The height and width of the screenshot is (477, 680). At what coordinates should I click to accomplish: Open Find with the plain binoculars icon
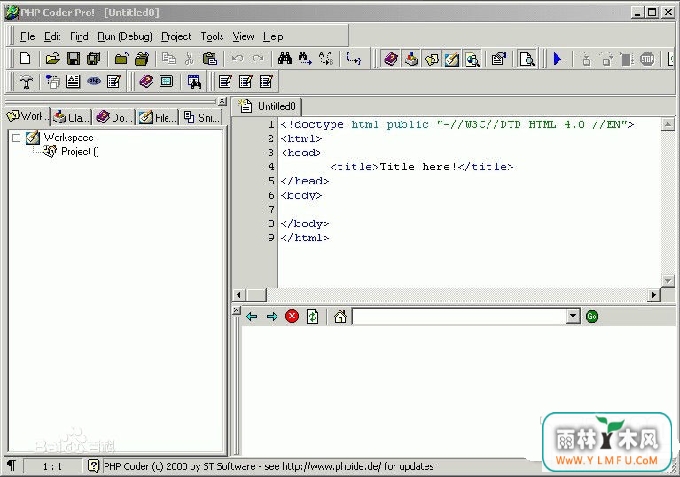coord(285,58)
